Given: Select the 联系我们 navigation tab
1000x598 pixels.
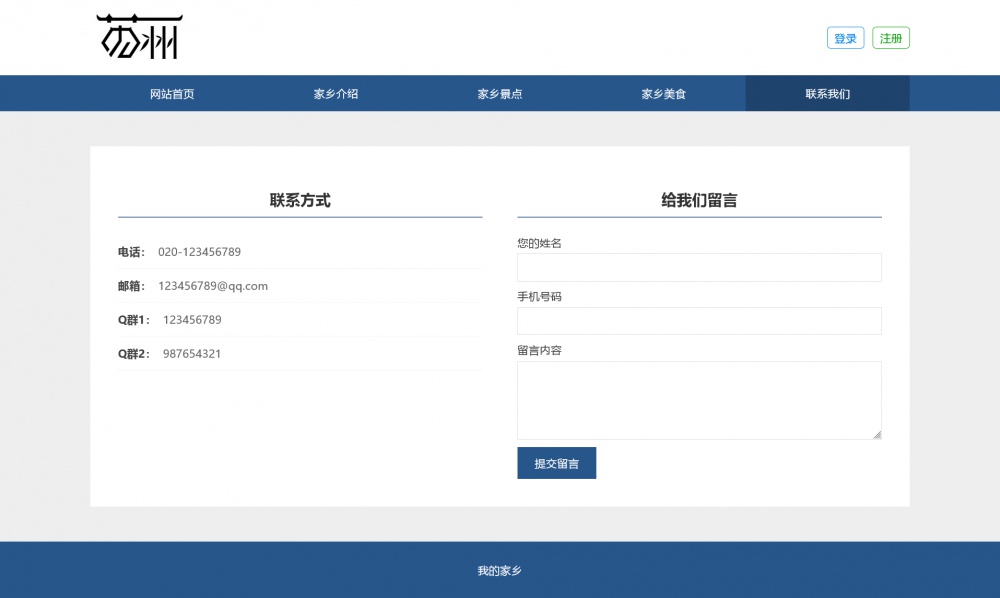Looking at the screenshot, I should pos(827,94).
